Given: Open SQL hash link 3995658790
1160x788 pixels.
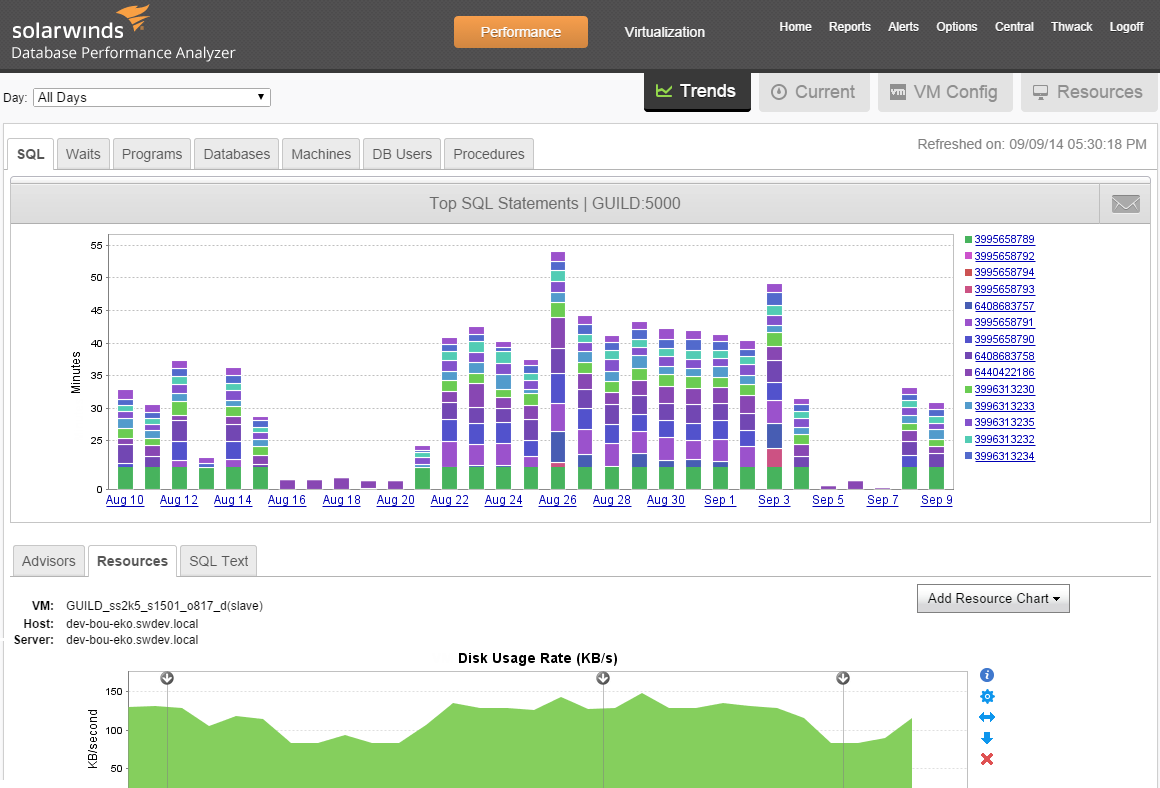Looking at the screenshot, I should point(1004,339).
